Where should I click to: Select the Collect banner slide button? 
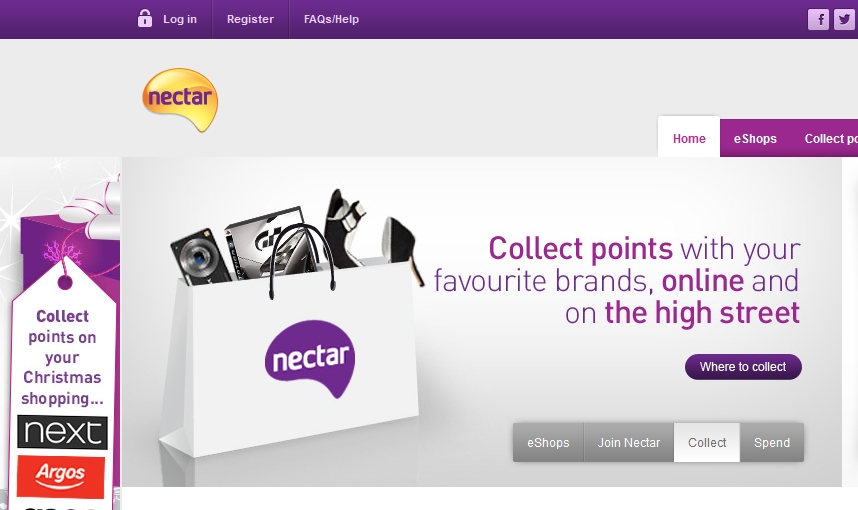point(707,442)
